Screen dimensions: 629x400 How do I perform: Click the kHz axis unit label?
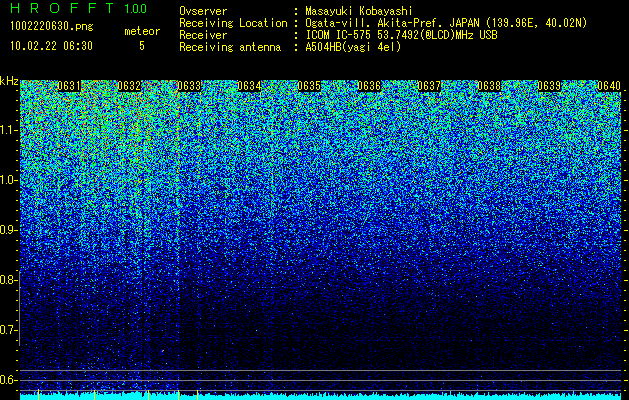pyautogui.click(x=9, y=81)
